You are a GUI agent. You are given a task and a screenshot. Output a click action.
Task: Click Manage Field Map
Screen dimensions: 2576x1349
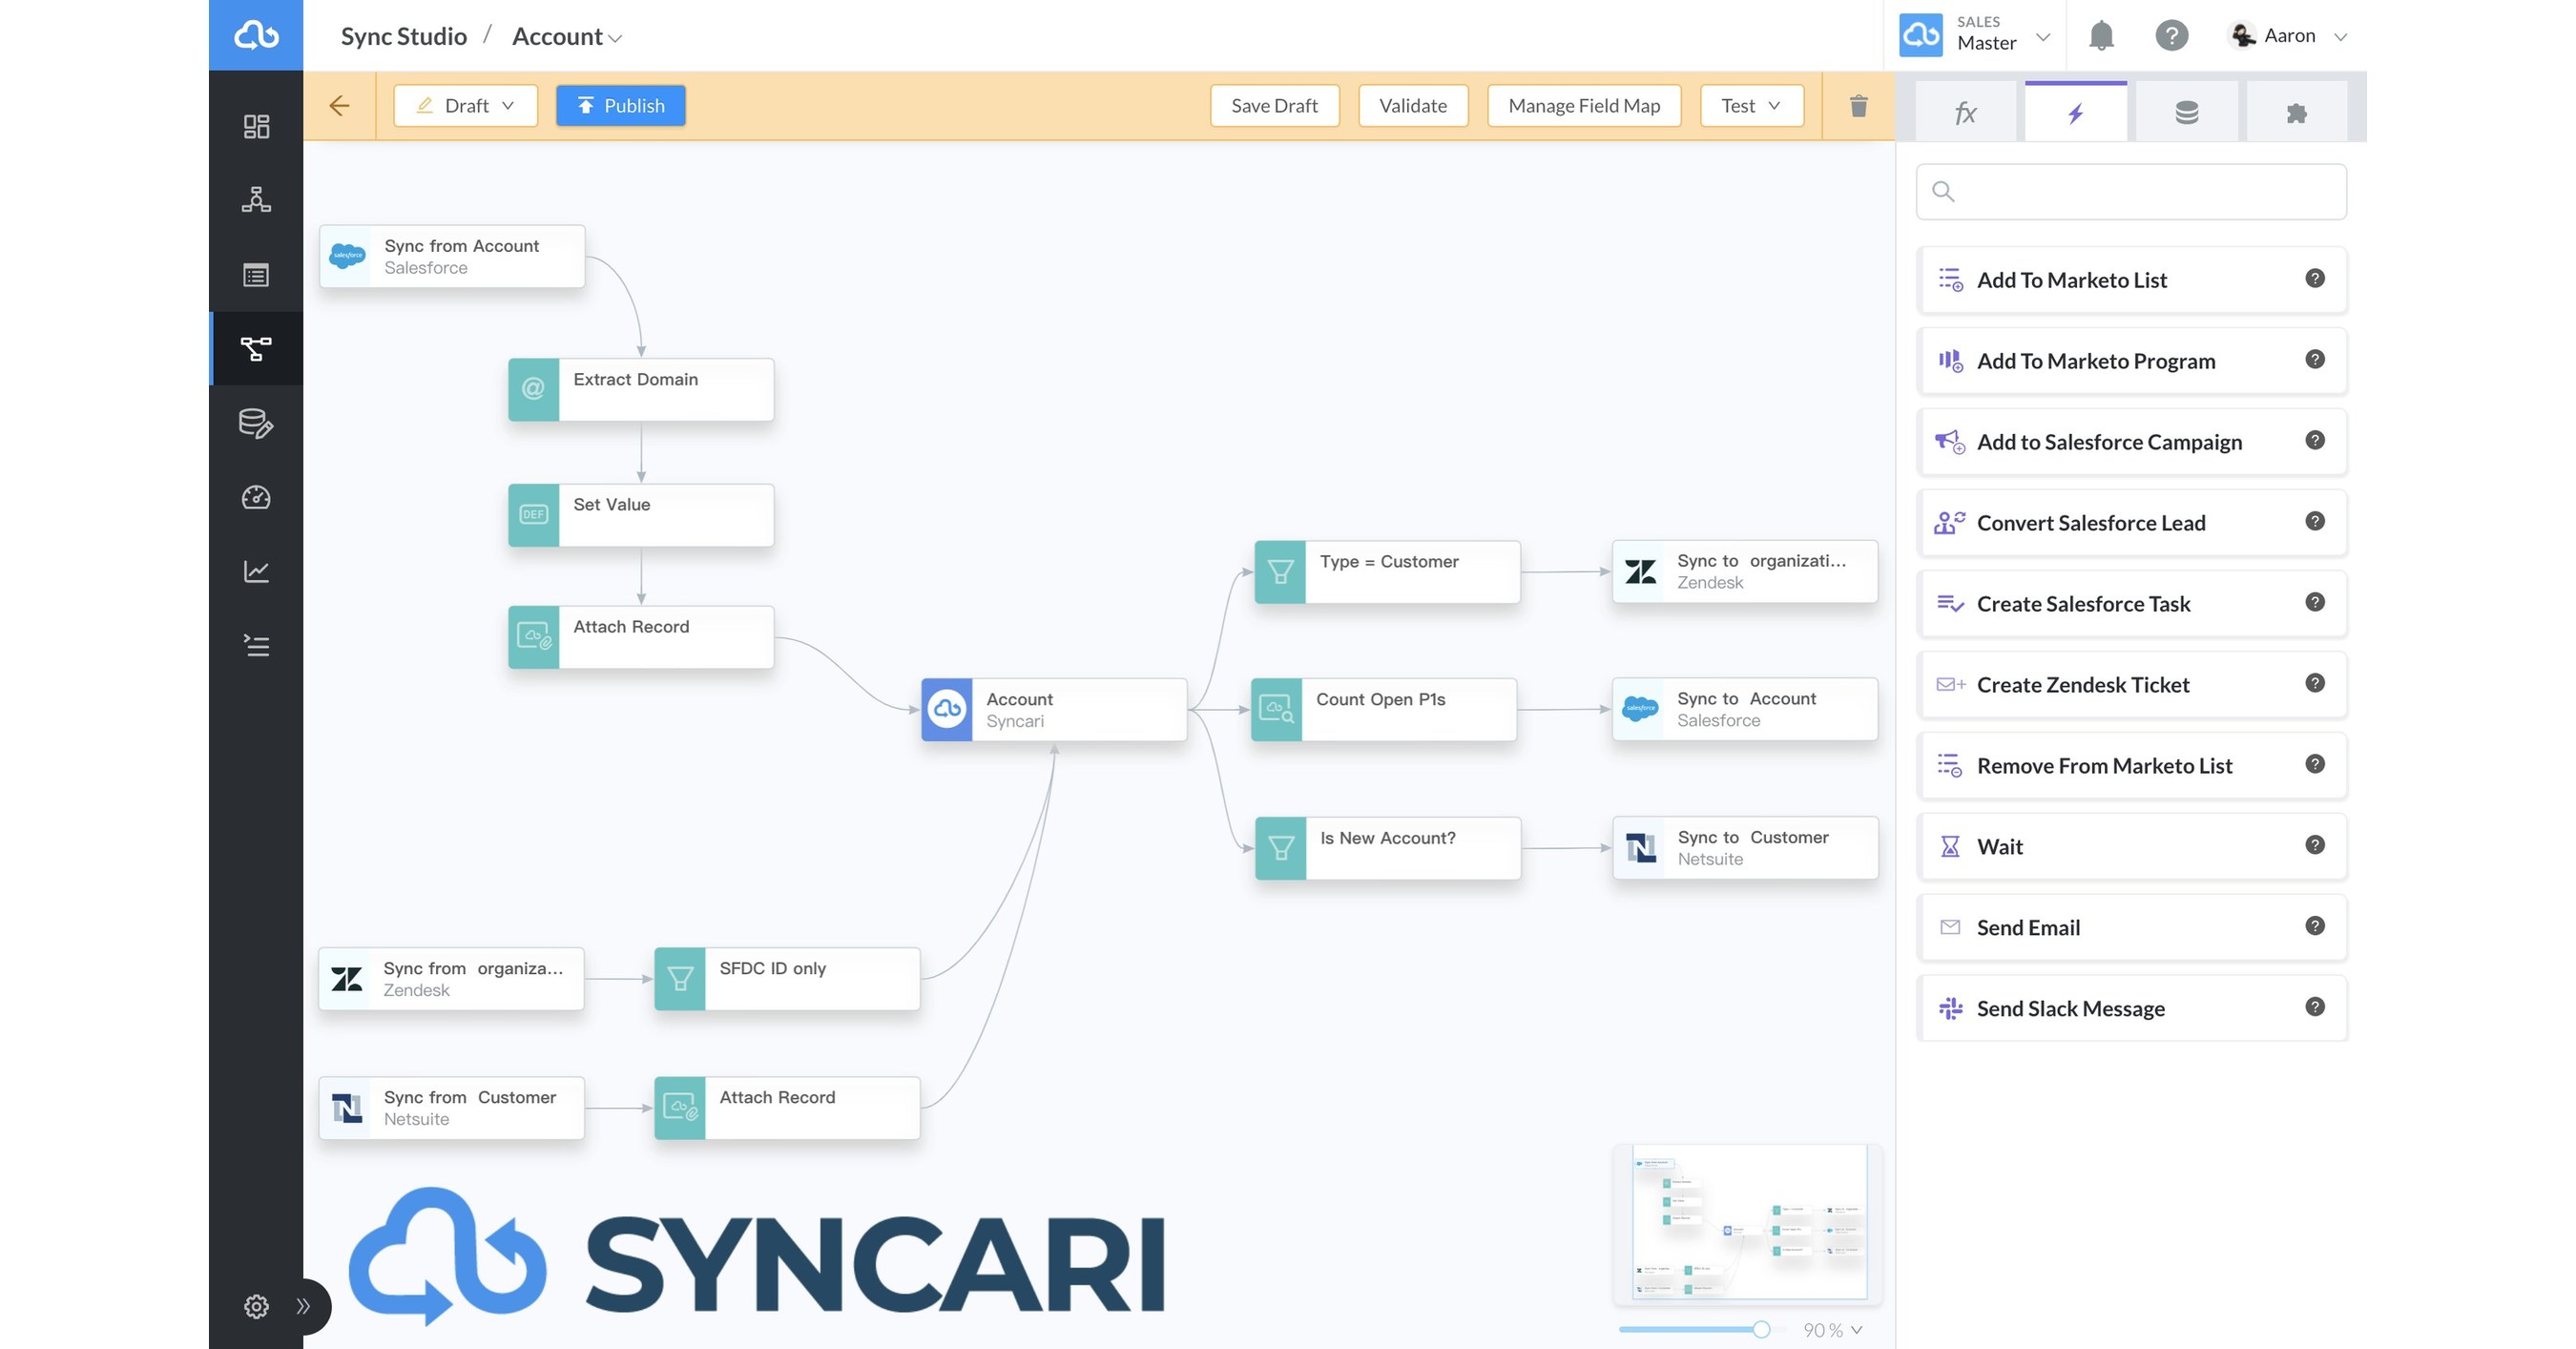[x=1583, y=105]
